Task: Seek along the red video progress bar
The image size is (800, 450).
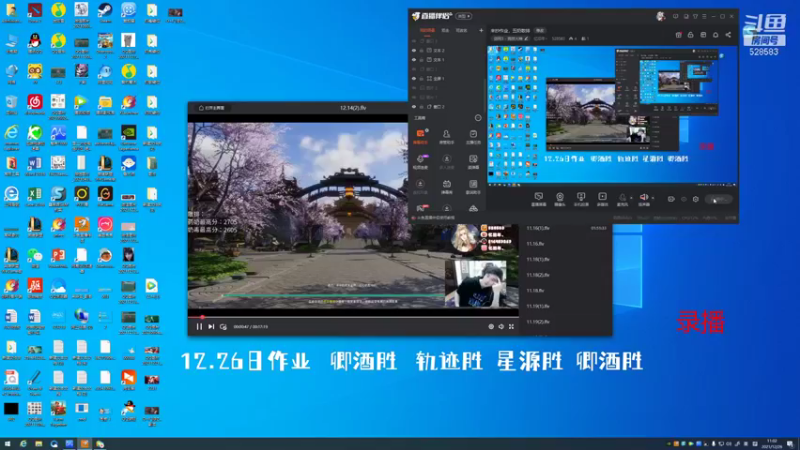Action: 353,317
